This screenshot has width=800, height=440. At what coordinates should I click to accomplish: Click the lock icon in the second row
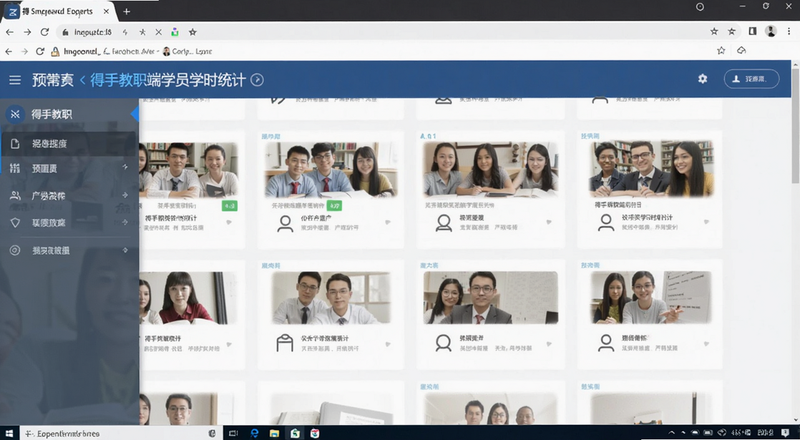pyautogui.click(x=55, y=52)
